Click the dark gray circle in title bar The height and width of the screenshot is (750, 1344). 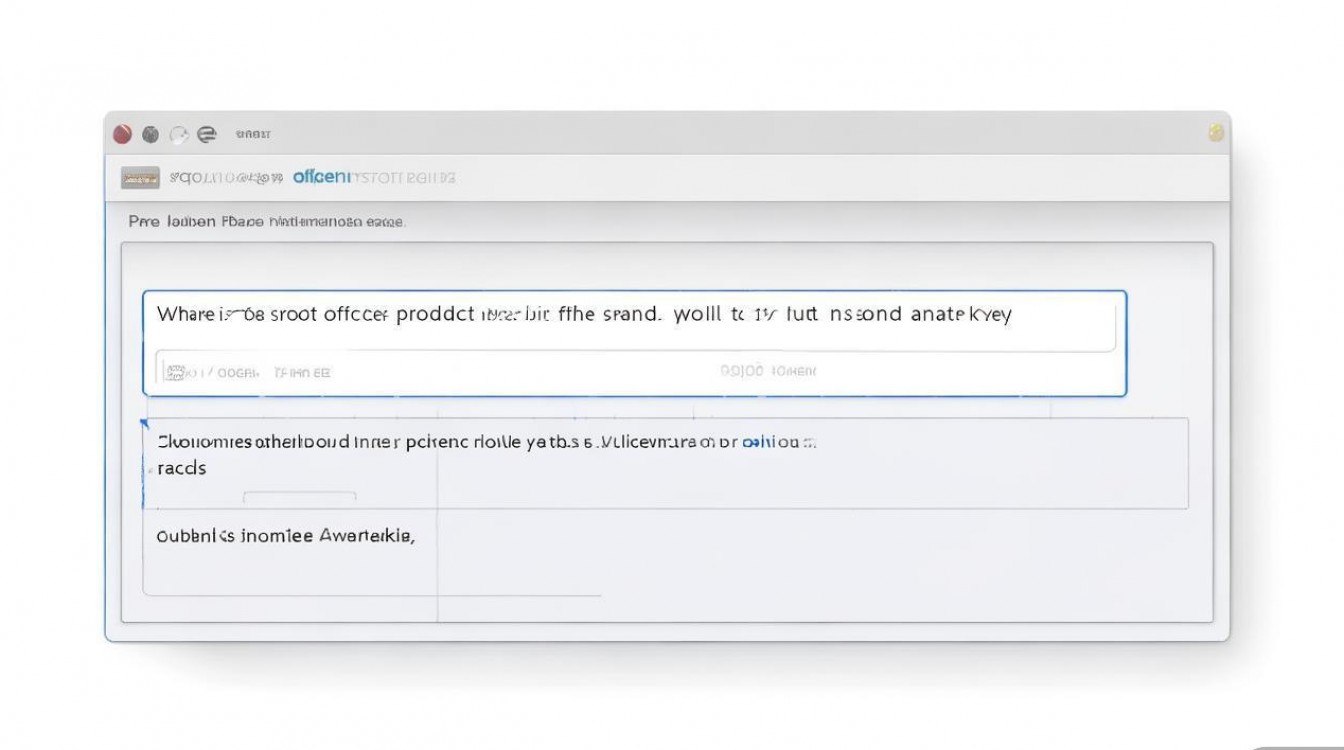pyautogui.click(x=150, y=134)
